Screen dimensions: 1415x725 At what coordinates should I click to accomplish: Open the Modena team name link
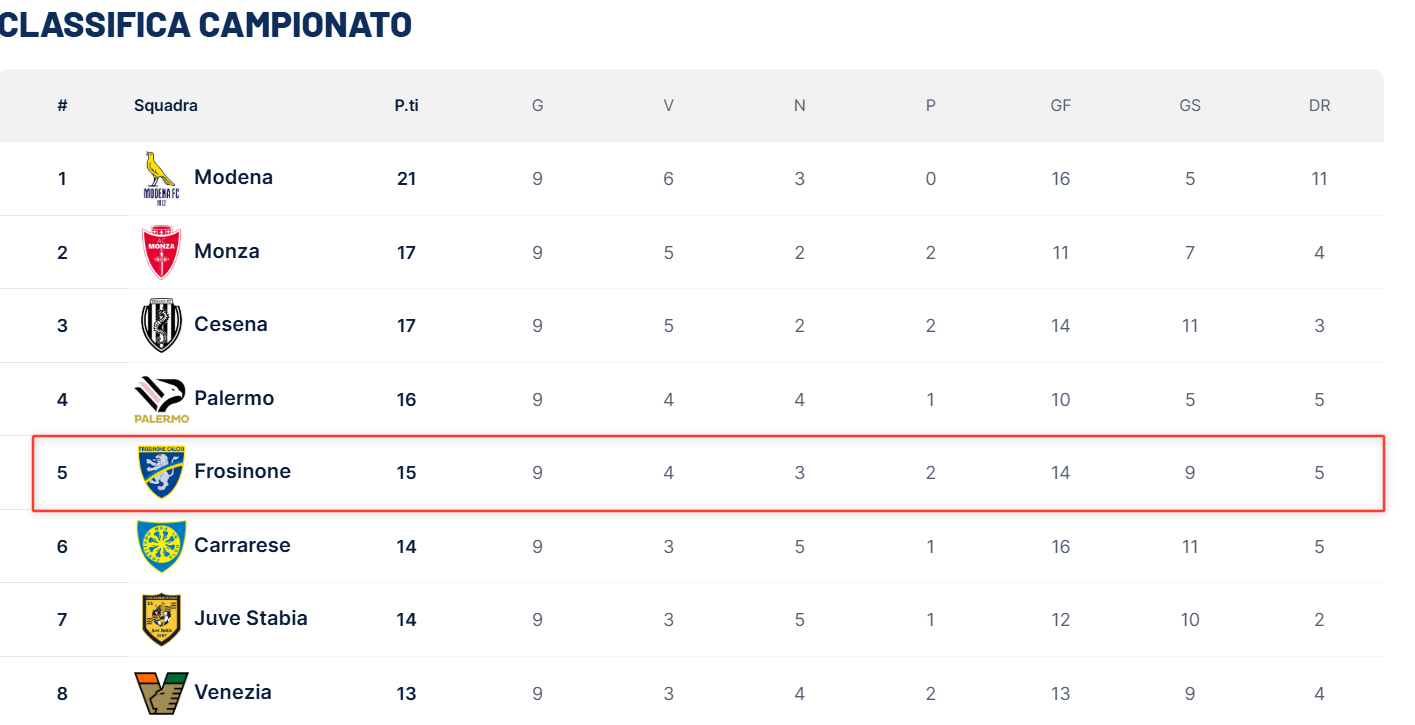click(233, 178)
